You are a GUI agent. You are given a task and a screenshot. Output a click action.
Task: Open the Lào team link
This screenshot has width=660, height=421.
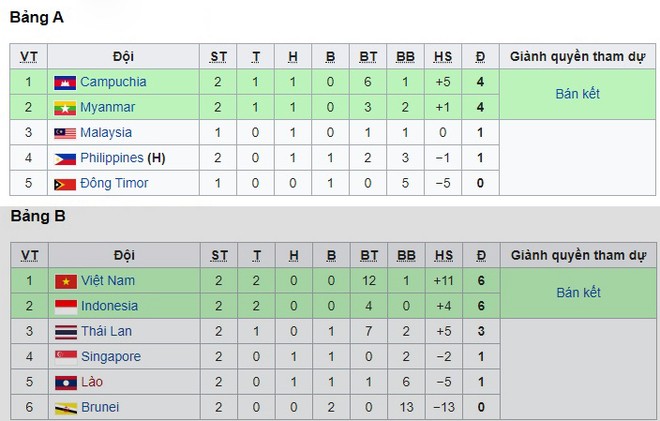[x=92, y=381]
